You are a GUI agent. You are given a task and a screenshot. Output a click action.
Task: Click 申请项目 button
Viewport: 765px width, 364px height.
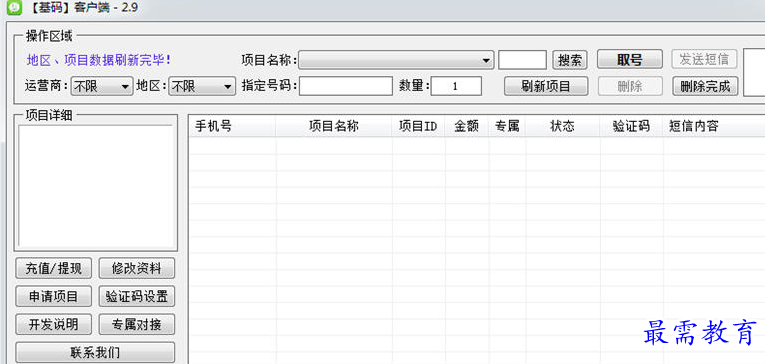tap(54, 296)
